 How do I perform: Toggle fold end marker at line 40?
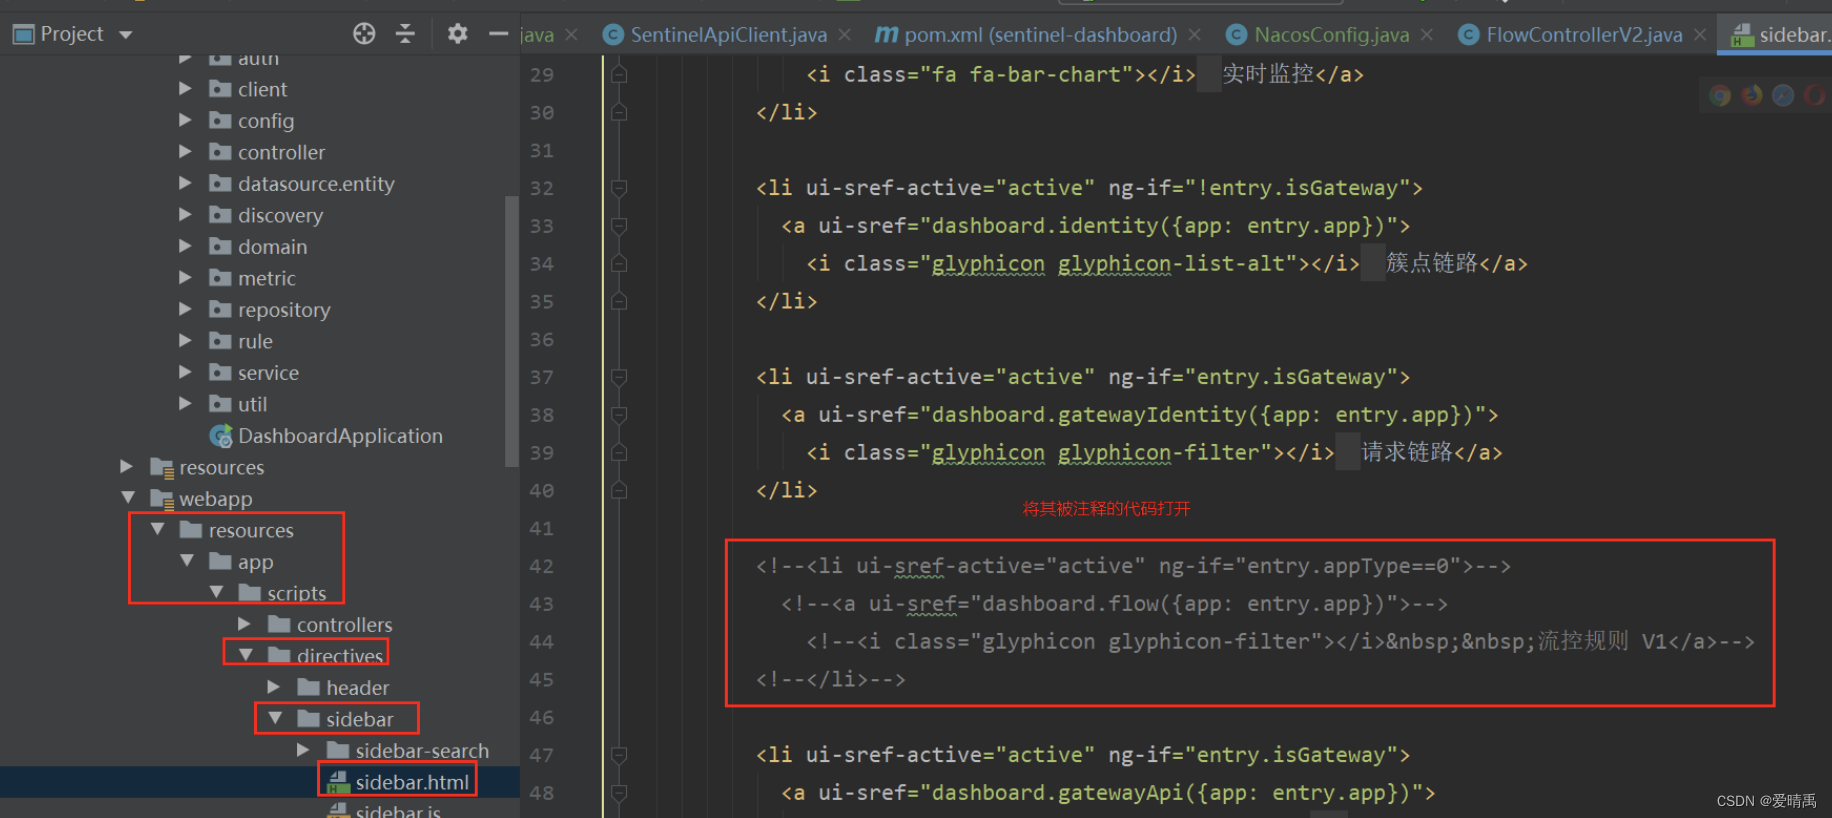(619, 490)
